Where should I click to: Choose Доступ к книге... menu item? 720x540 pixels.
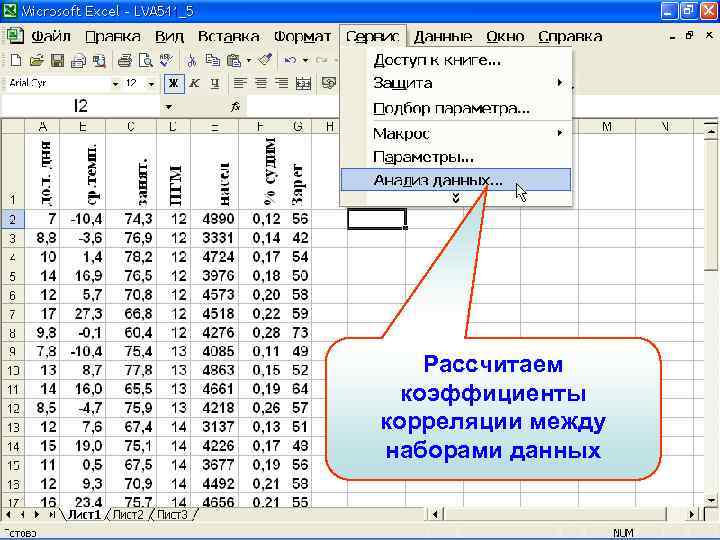click(x=456, y=60)
